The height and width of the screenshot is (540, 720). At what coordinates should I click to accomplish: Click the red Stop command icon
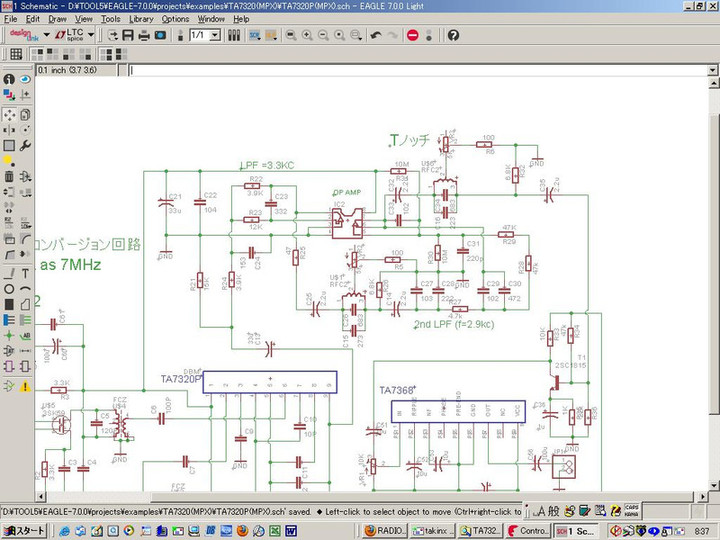[413, 35]
